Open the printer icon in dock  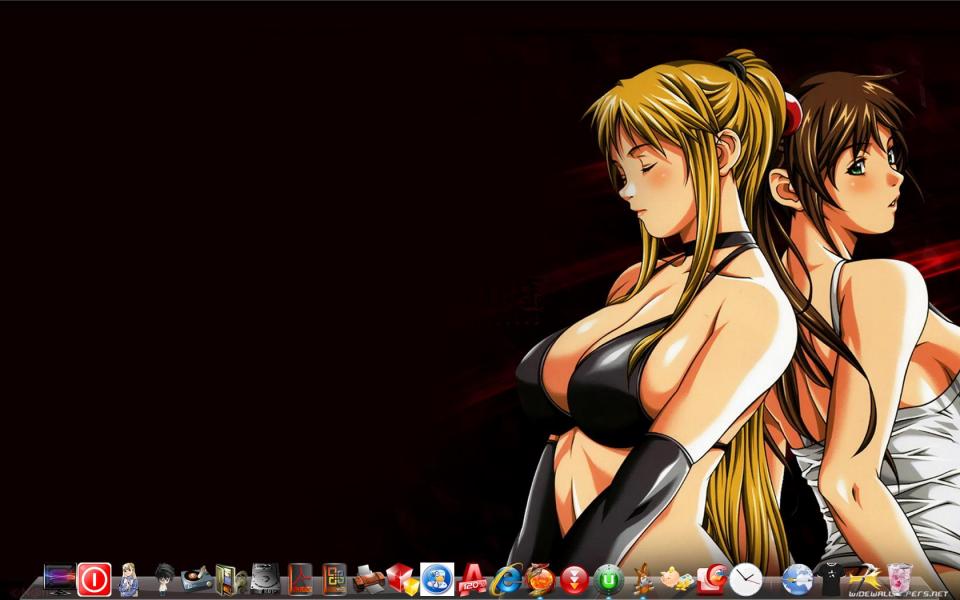click(x=368, y=579)
